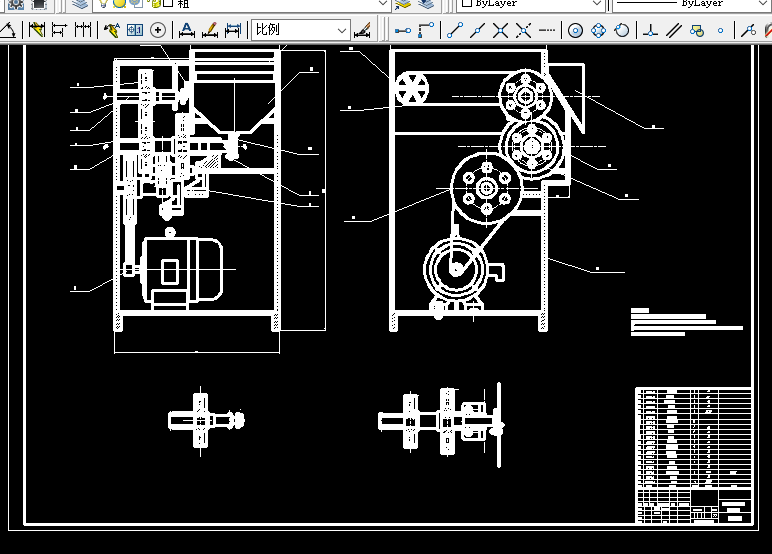Expand the layer list dropdown arrow

pyautogui.click(x=383, y=3)
